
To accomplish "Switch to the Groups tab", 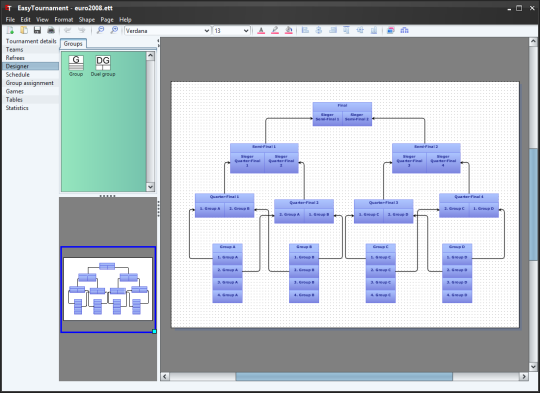I will point(73,44).
